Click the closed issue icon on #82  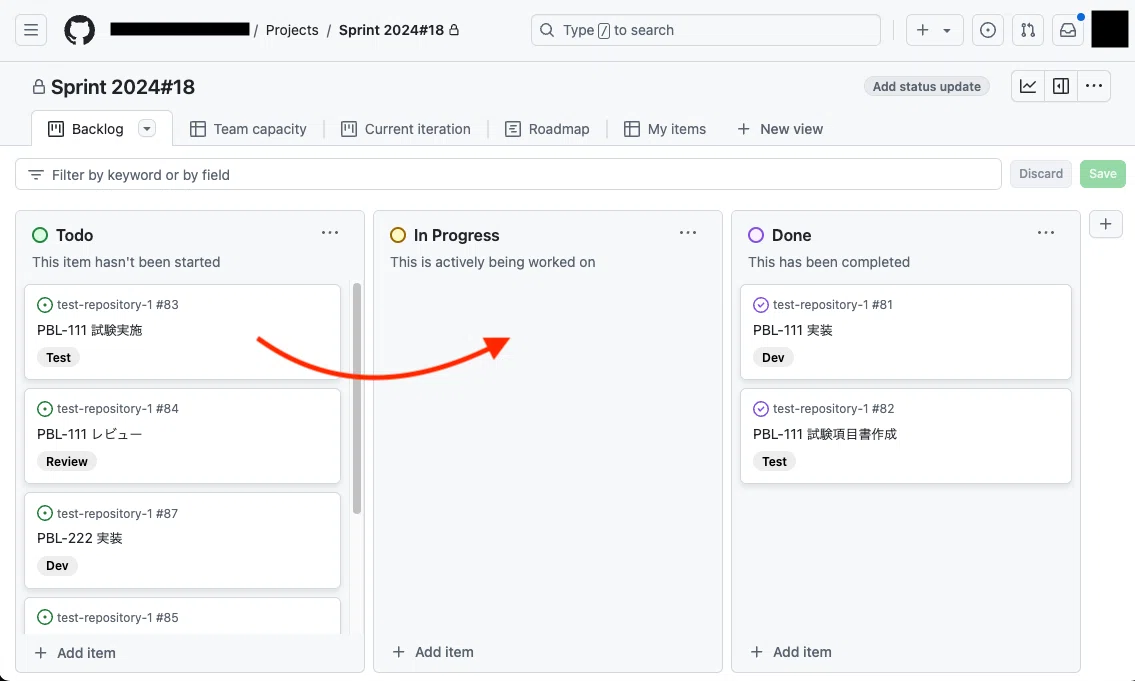click(x=761, y=409)
